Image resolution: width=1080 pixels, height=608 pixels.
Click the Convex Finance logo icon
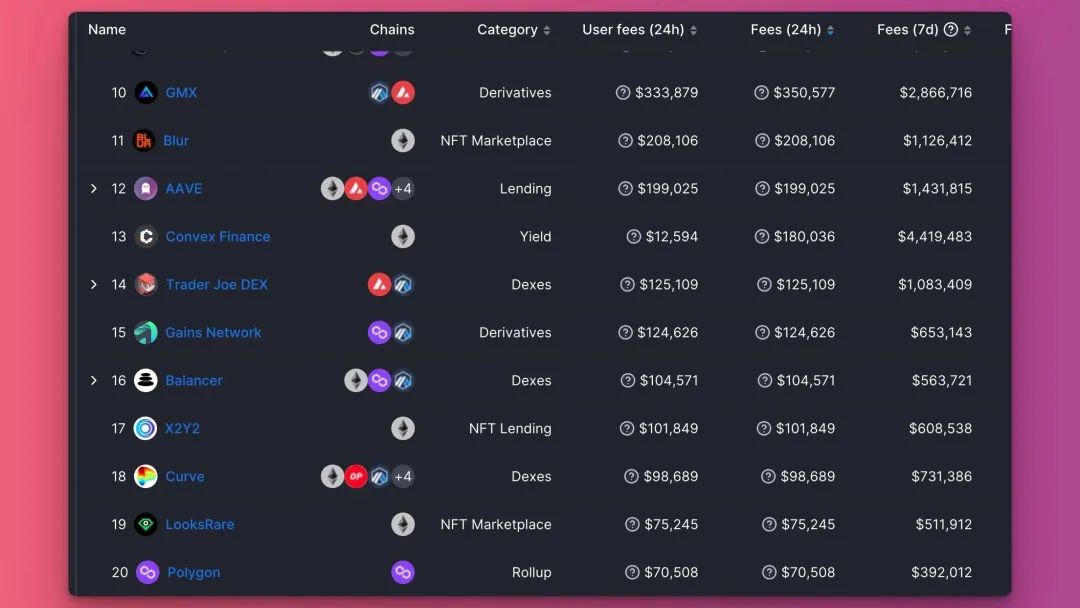coord(146,236)
